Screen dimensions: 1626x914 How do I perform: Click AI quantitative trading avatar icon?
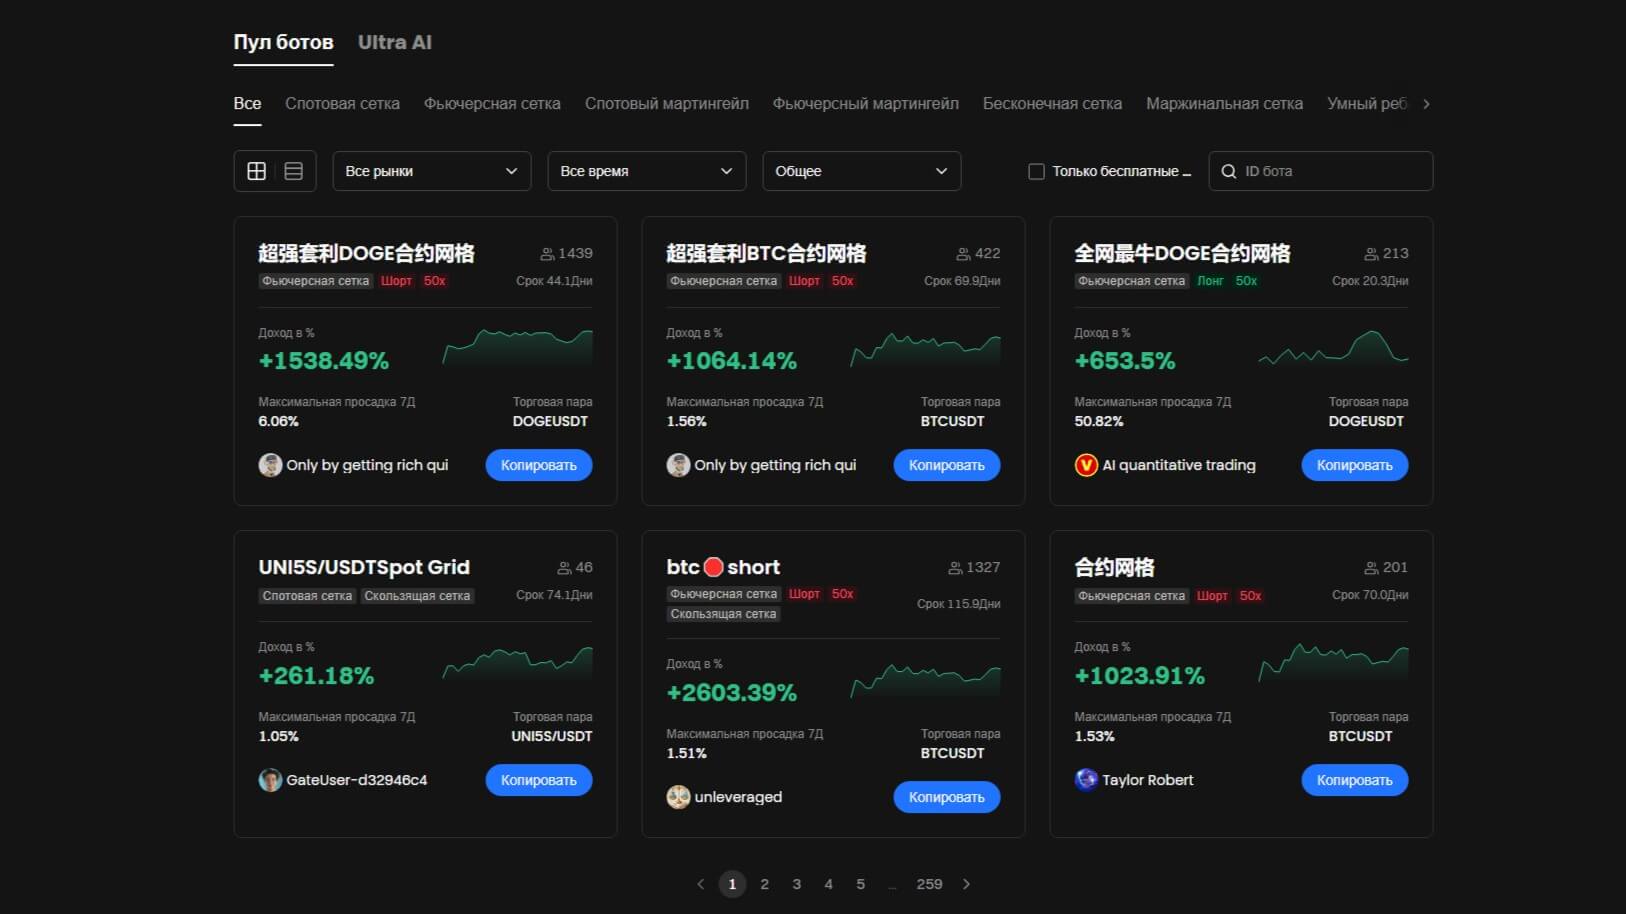click(x=1086, y=465)
